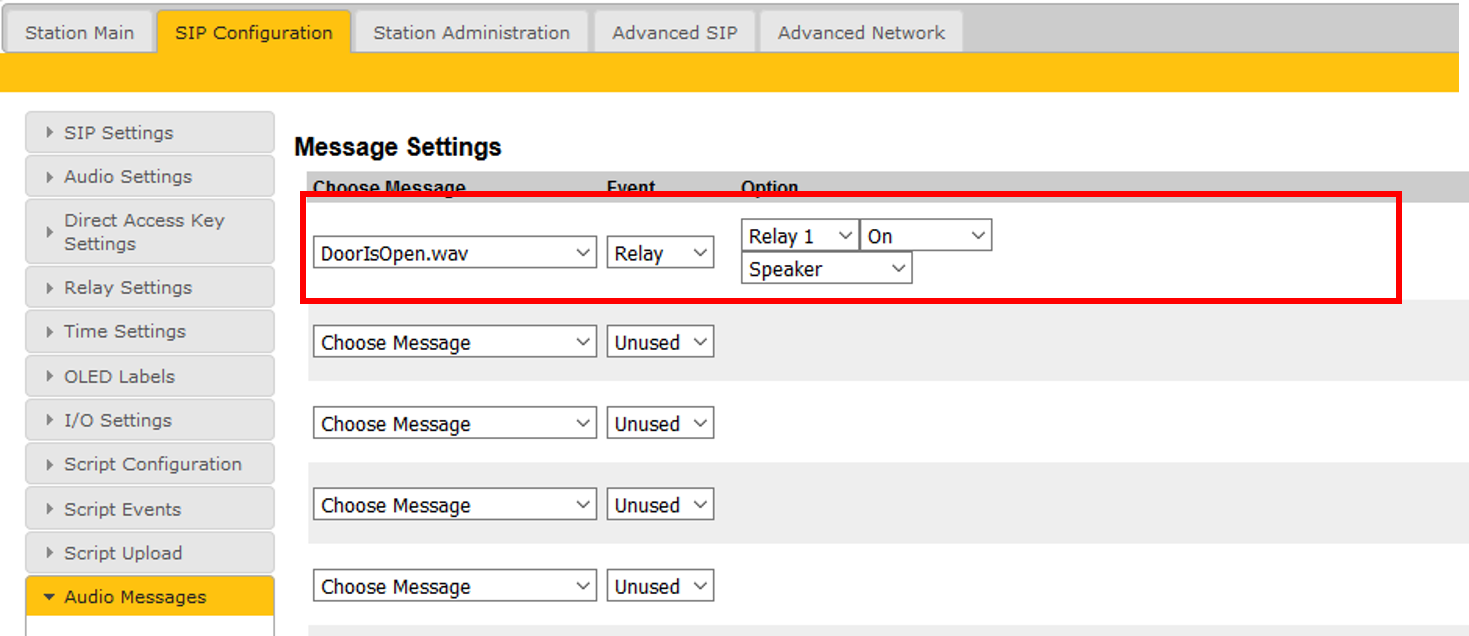Expand Script Configuration in sidebar
This screenshot has width=1469, height=636.
pyautogui.click(x=149, y=465)
